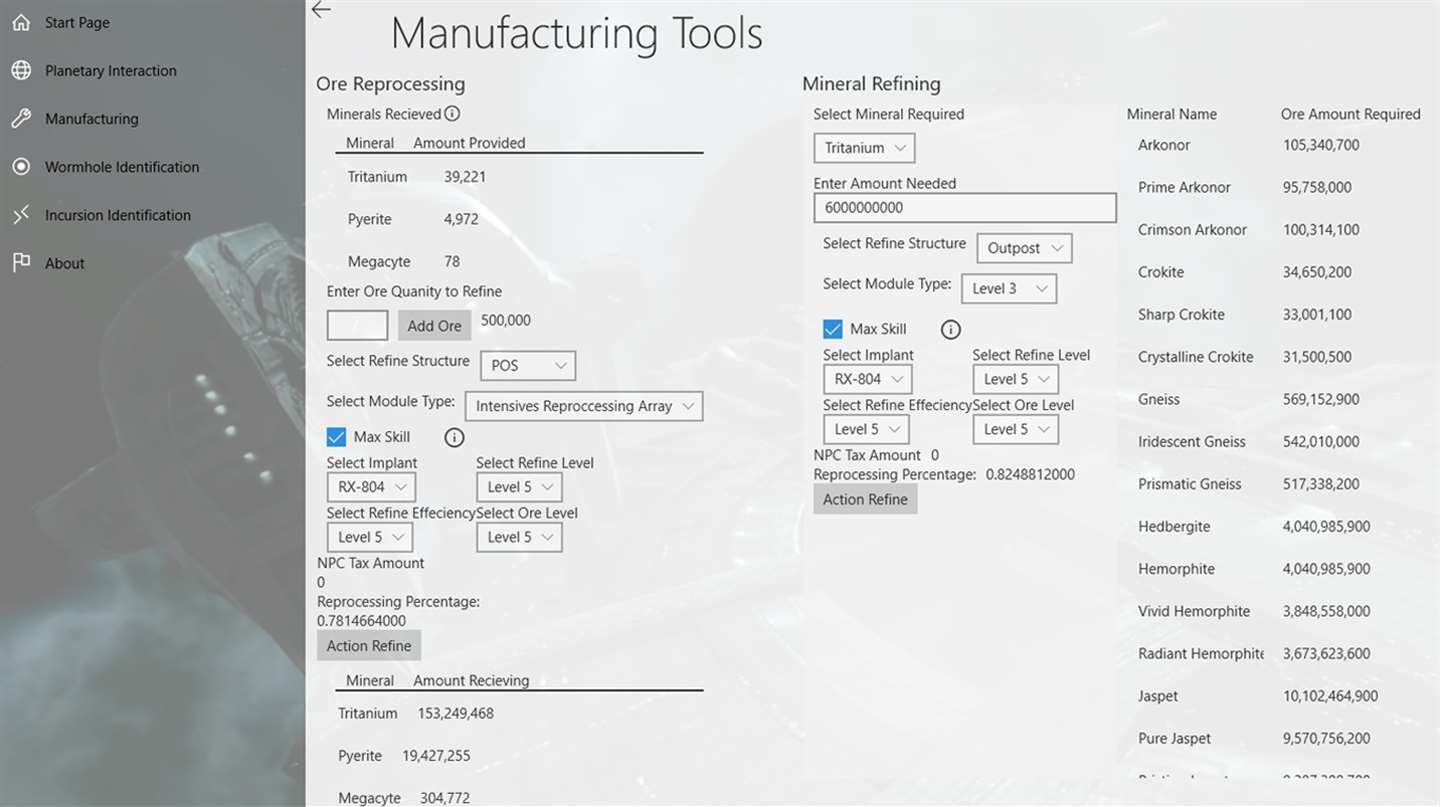Click the ore quantity input box
Image resolution: width=1440 pixels, height=807 pixels.
[358, 325]
